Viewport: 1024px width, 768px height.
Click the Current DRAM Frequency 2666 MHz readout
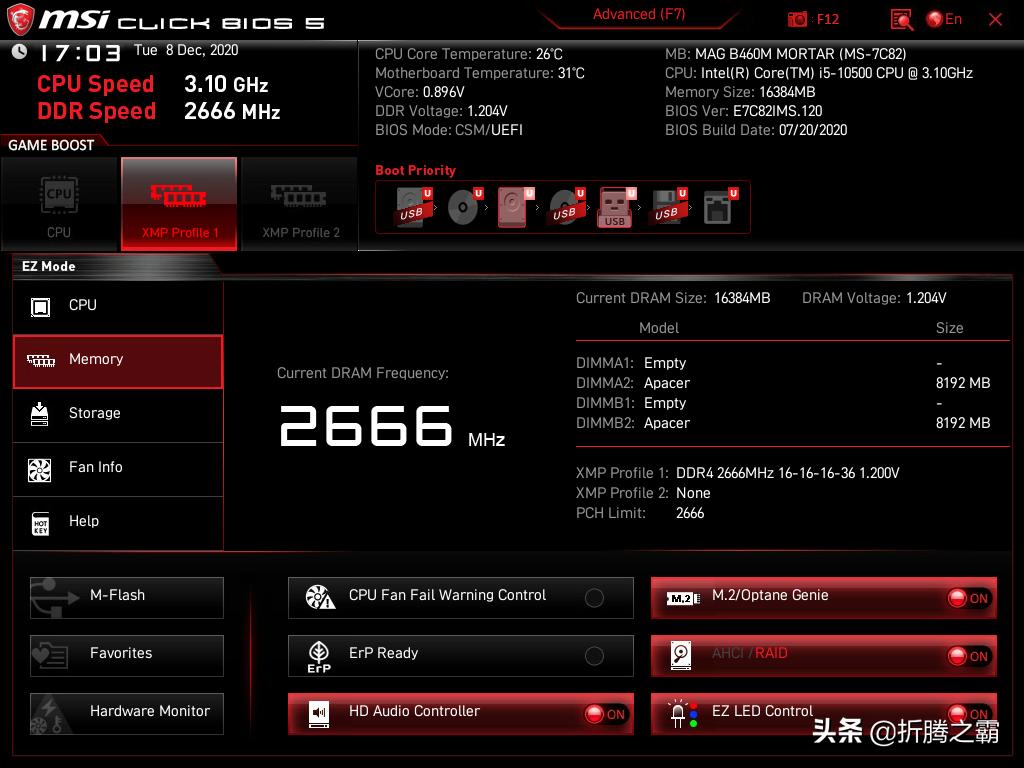click(x=392, y=426)
